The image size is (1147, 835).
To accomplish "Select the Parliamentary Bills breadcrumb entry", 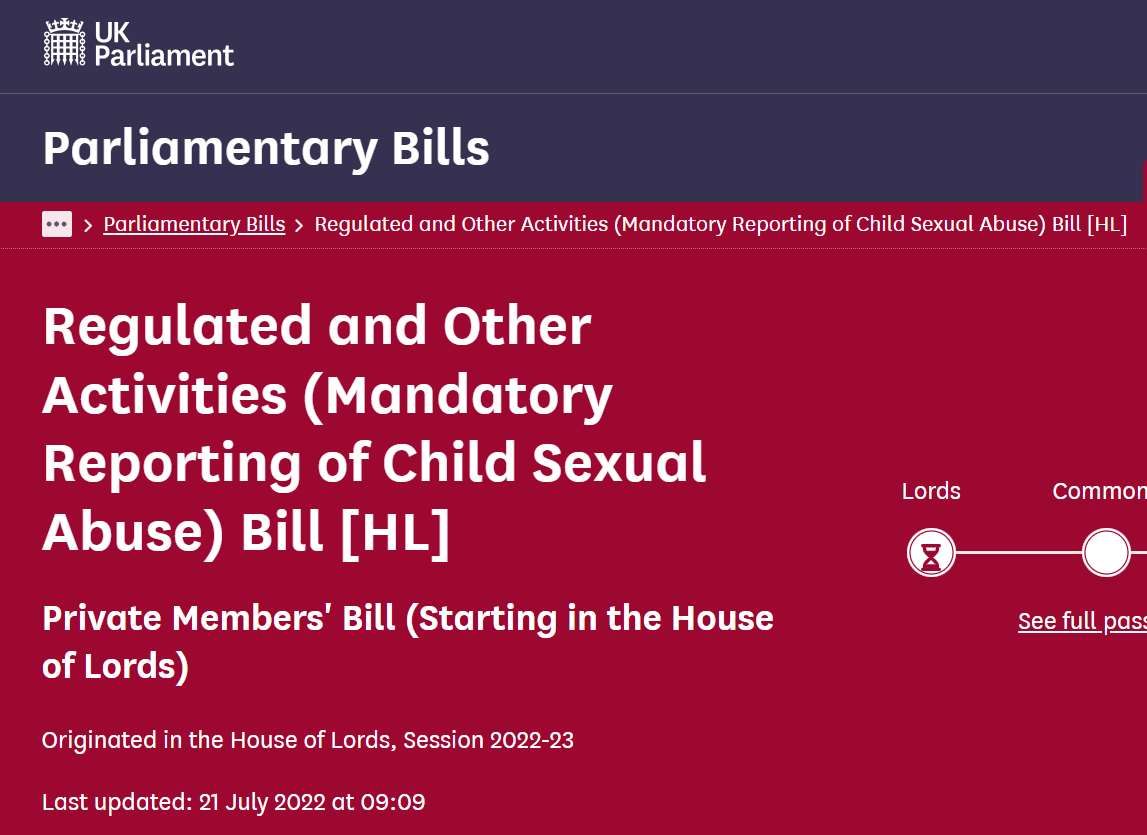I will pyautogui.click(x=194, y=223).
